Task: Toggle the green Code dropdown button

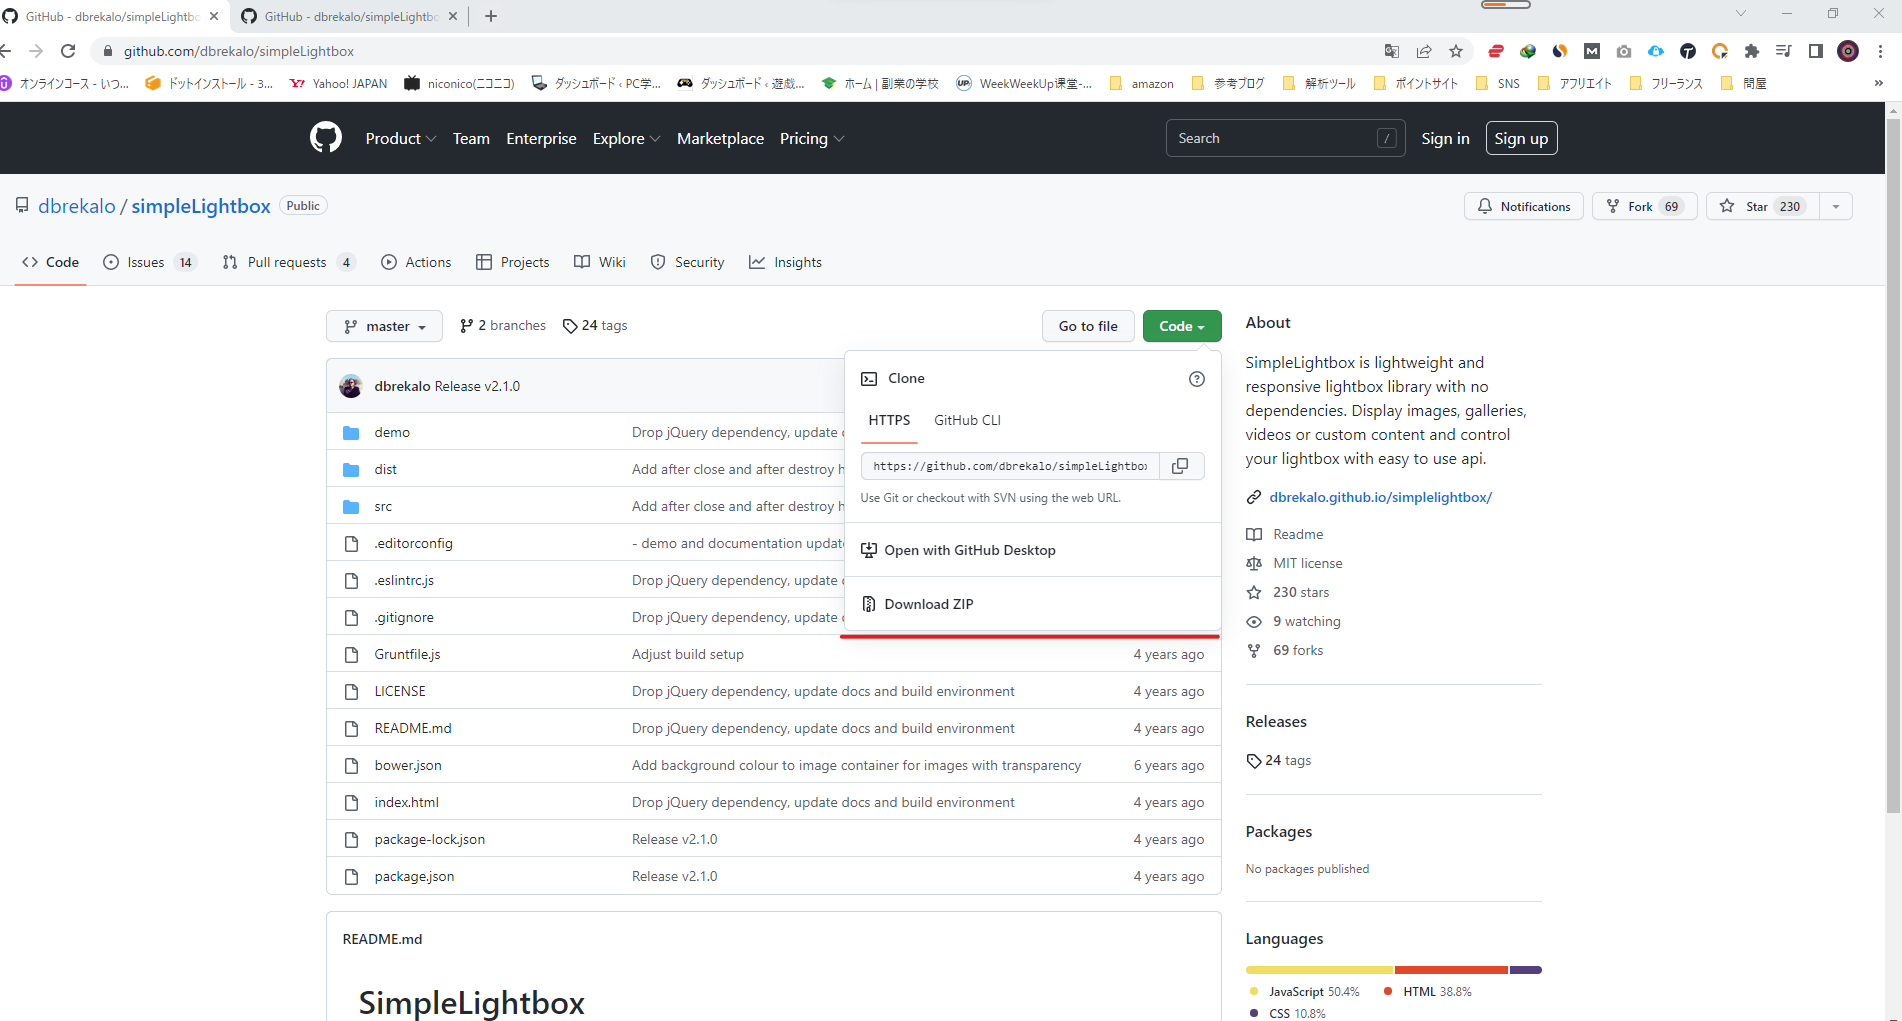Action: (x=1182, y=326)
